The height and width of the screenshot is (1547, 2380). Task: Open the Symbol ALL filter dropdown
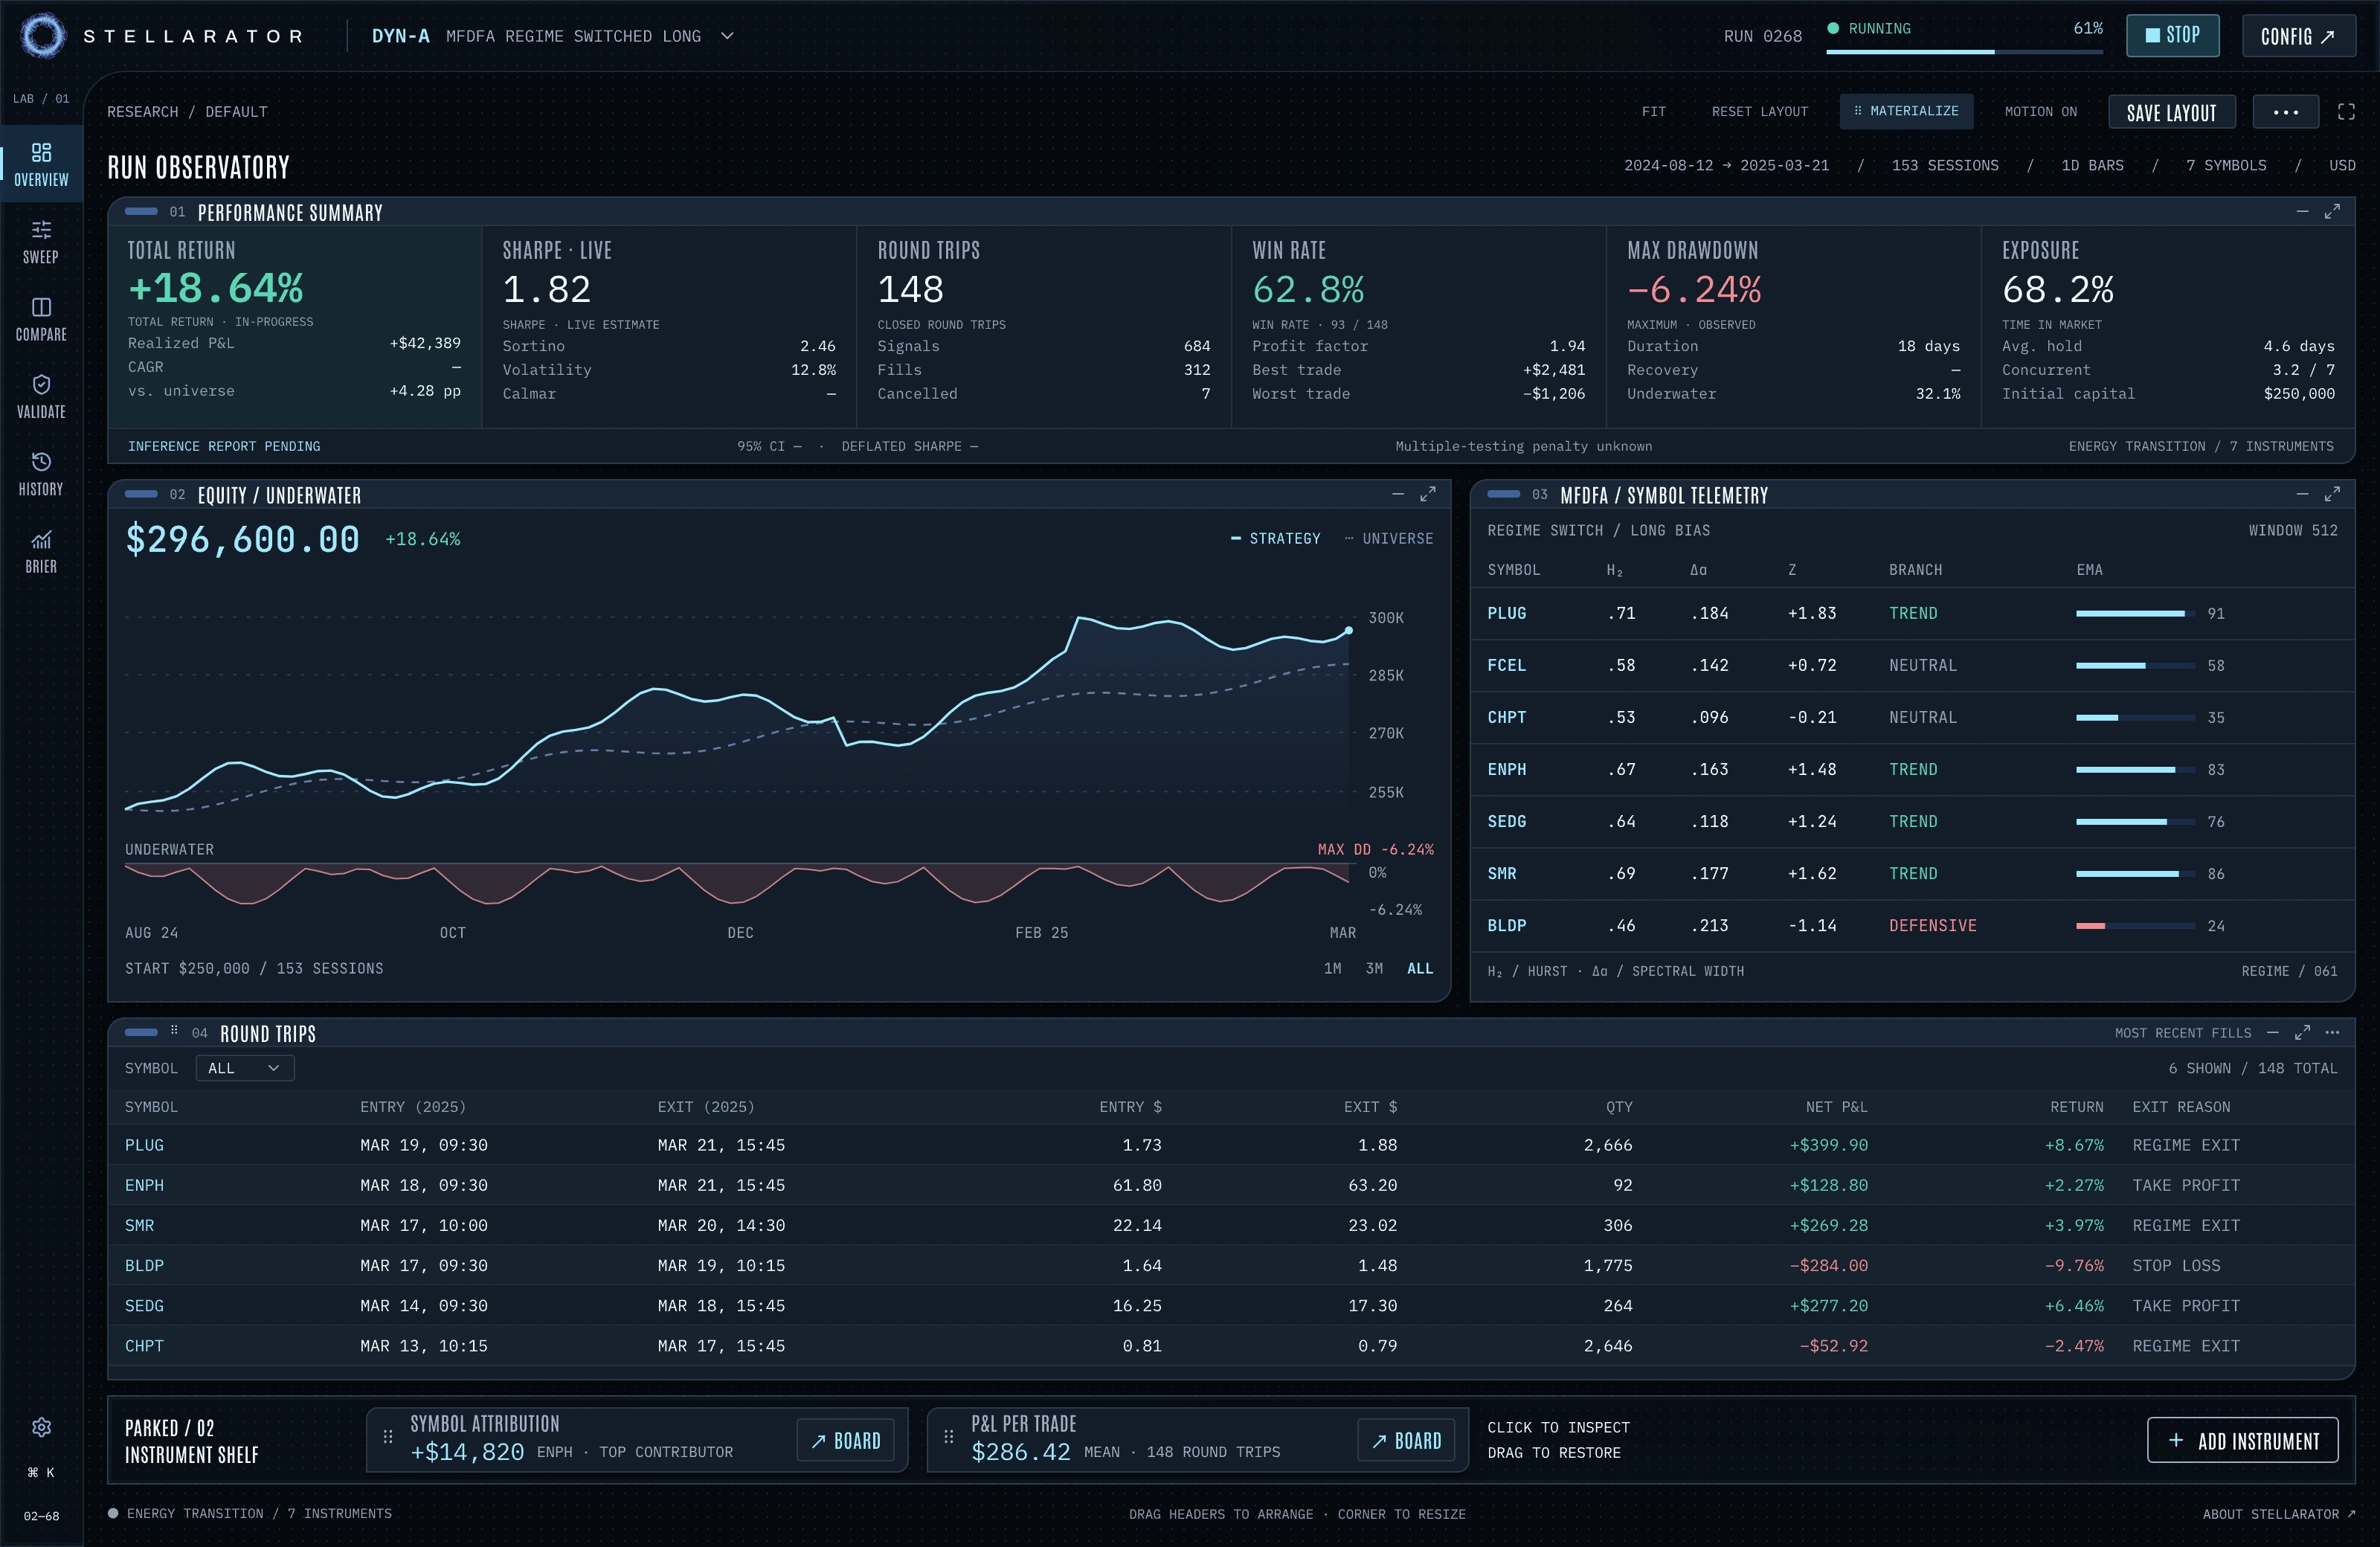pyautogui.click(x=245, y=1068)
